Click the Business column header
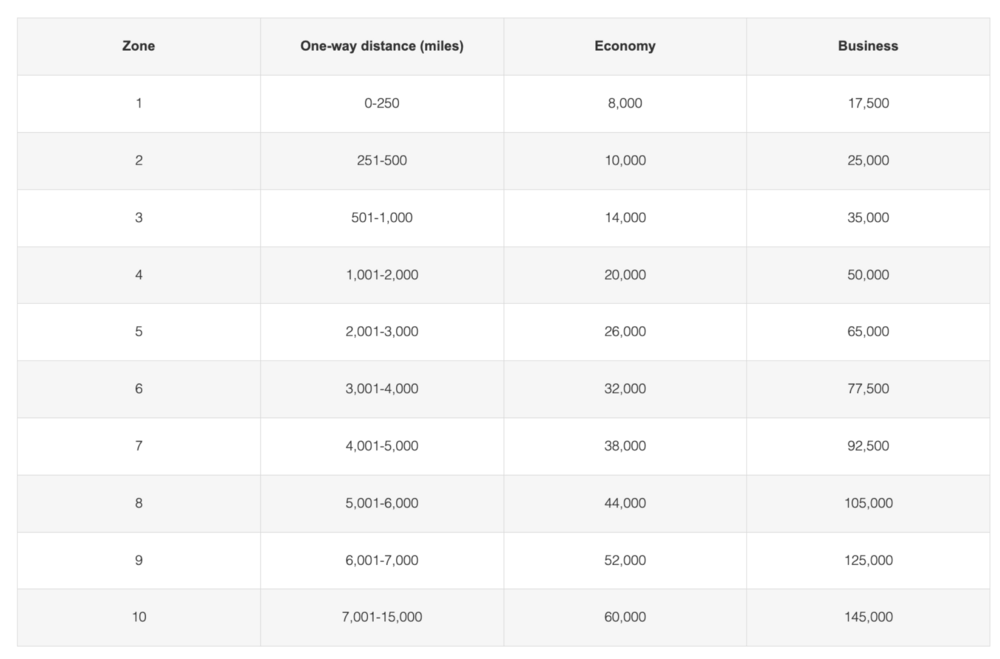Viewport: 1000px width, 659px height. click(868, 46)
